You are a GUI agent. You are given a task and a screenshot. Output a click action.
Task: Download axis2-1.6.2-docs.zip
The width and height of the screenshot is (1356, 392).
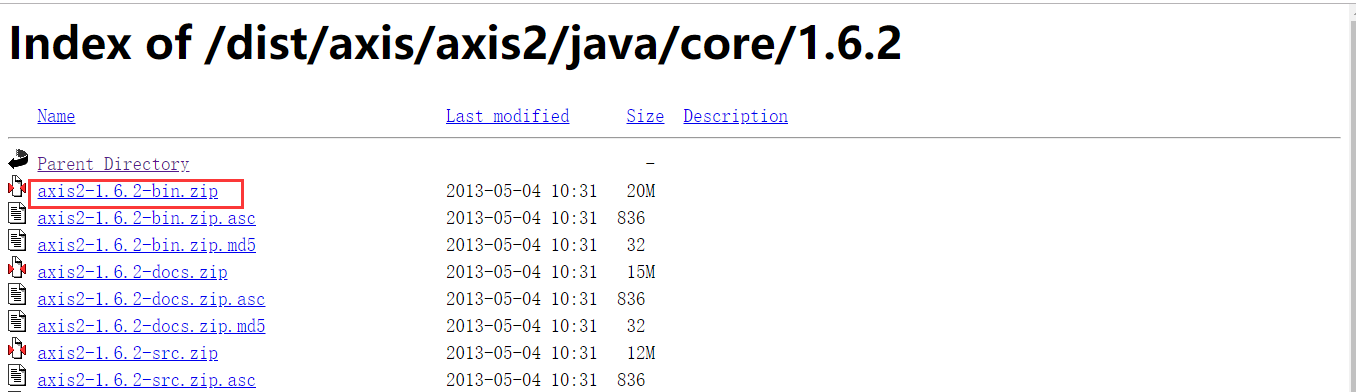pos(132,272)
